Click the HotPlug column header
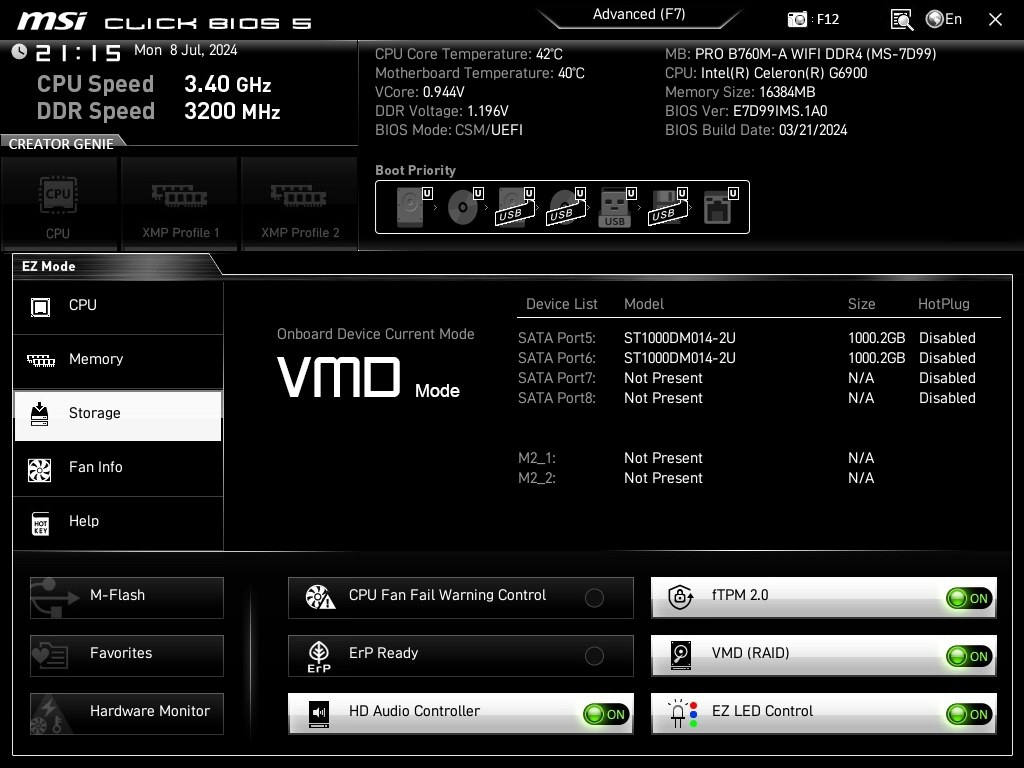This screenshot has height=768, width=1024. click(943, 304)
